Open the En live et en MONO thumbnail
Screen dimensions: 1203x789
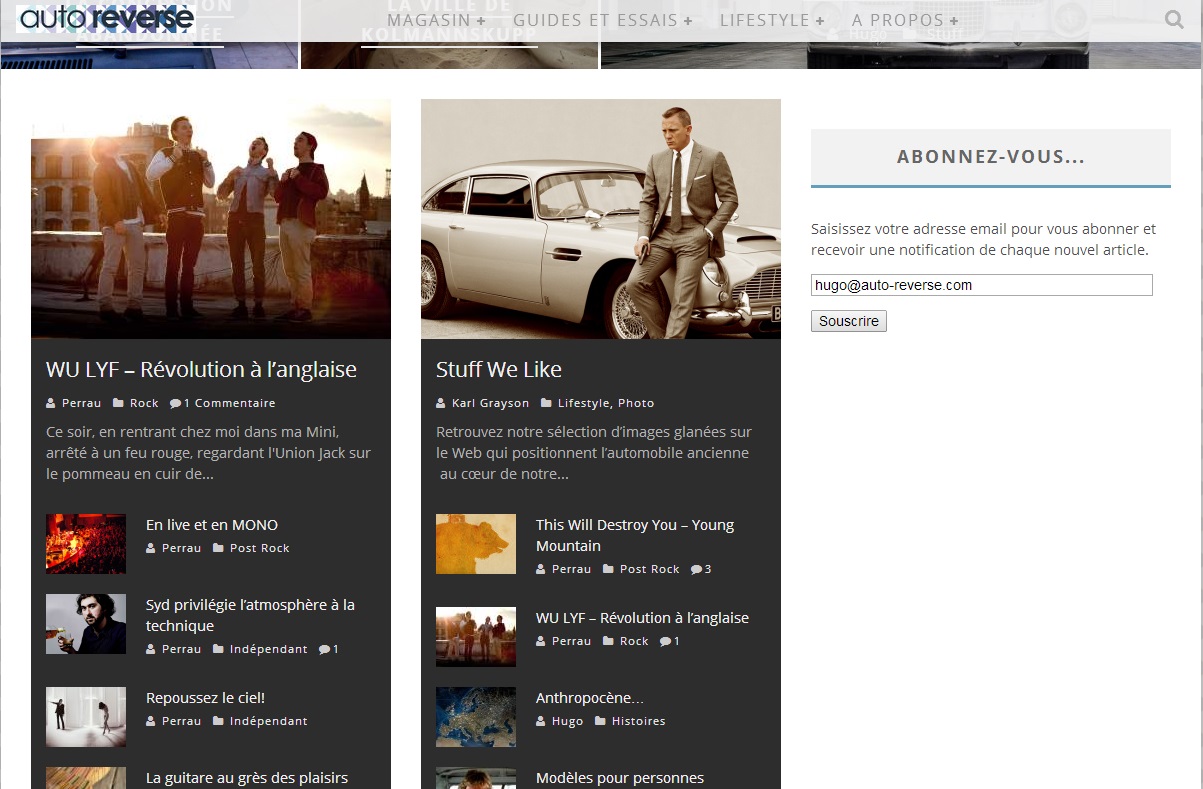(x=86, y=544)
